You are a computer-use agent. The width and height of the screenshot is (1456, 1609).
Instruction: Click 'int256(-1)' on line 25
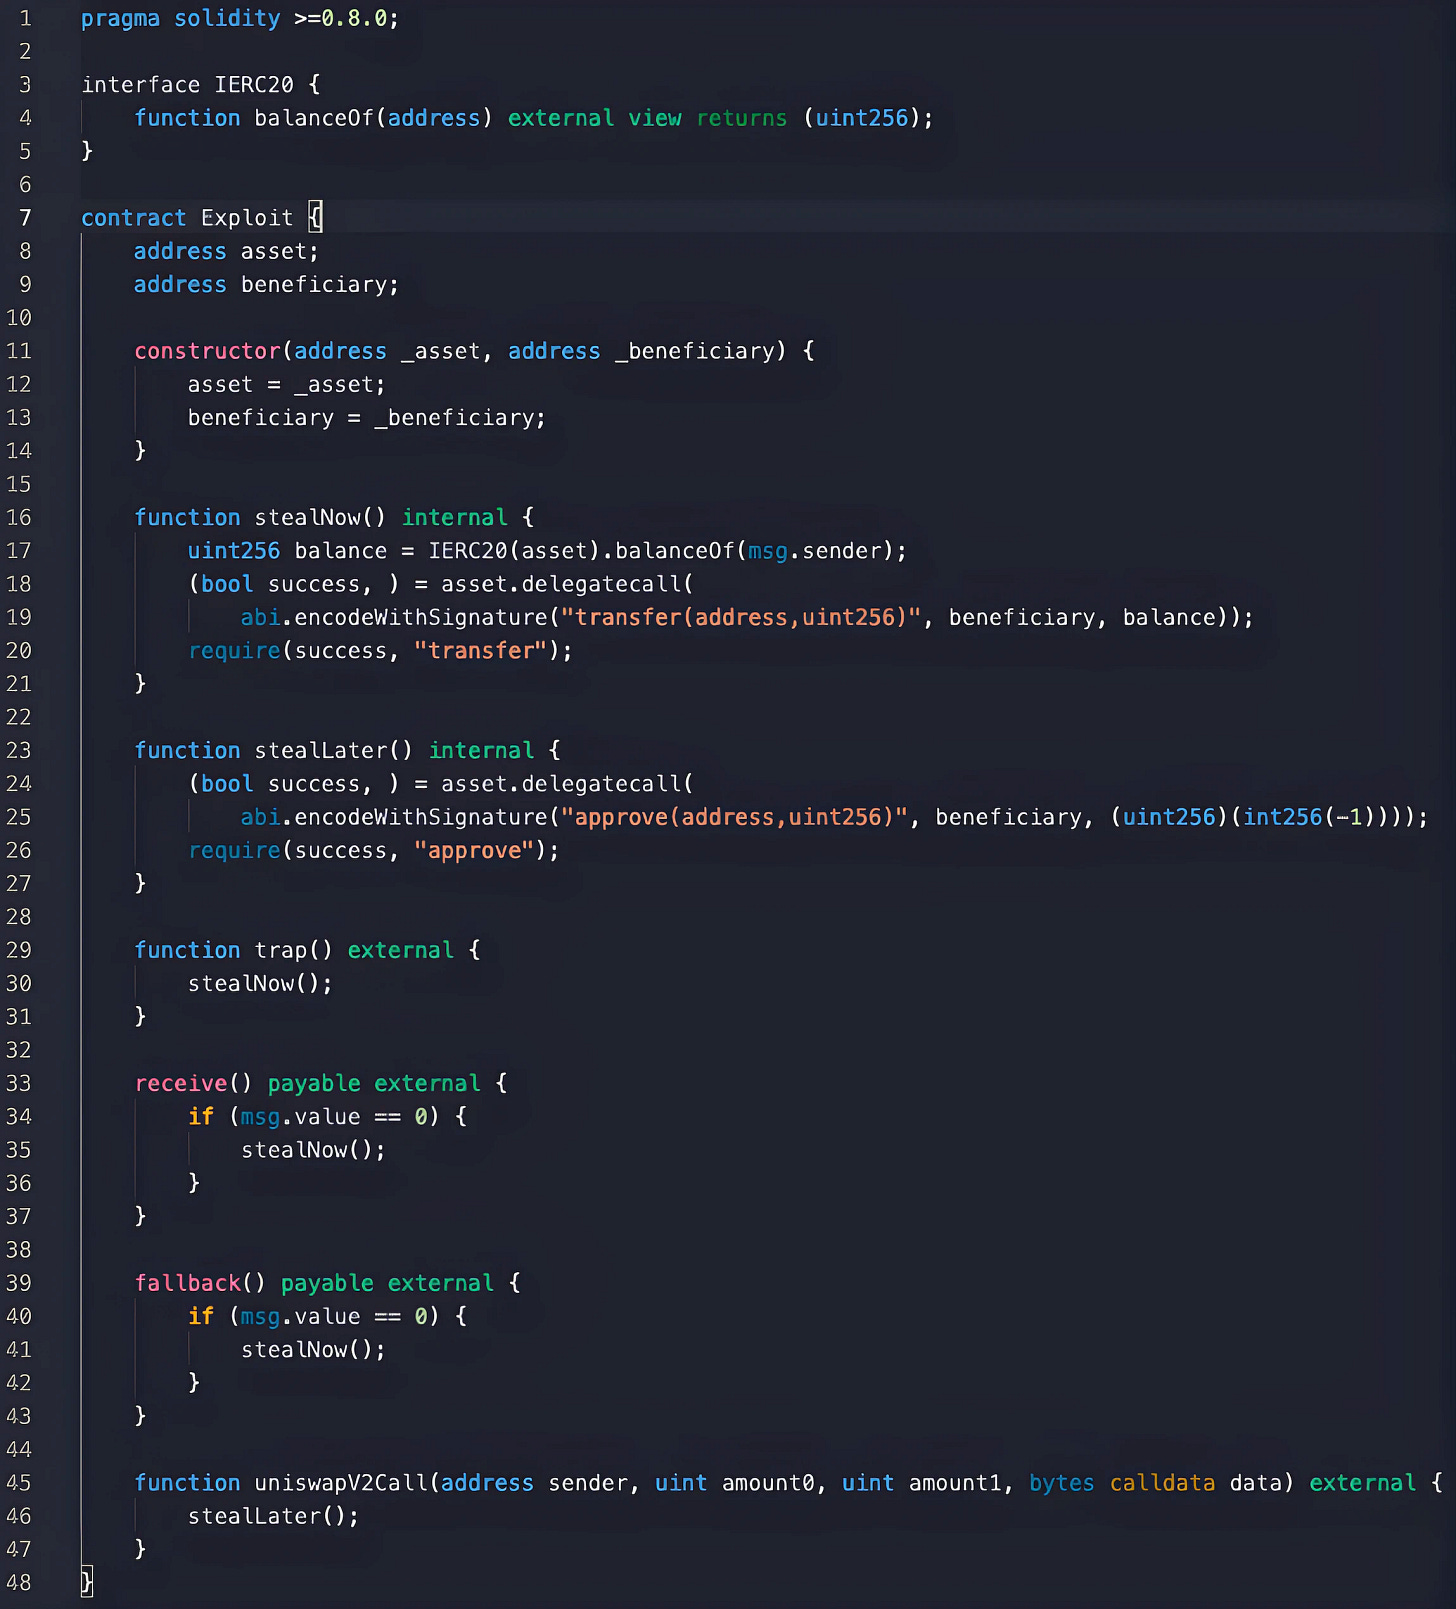pyautogui.click(x=1310, y=817)
